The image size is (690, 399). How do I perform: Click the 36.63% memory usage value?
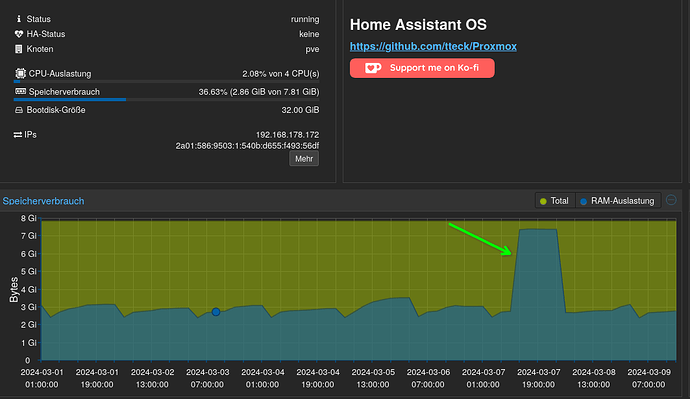(259, 92)
